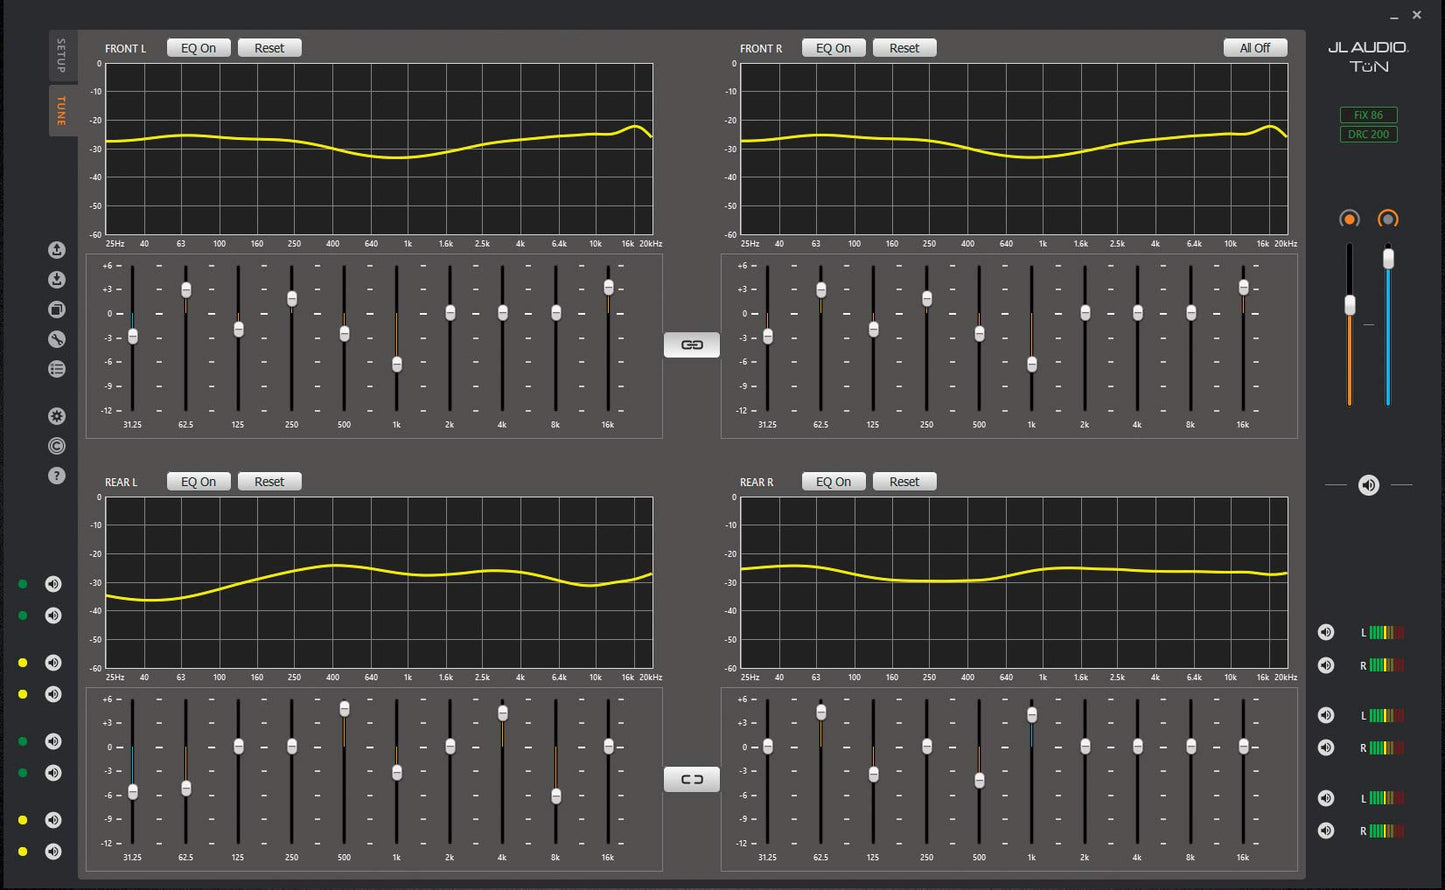
Task: Switch to the SETUP tab
Action: coord(61,55)
